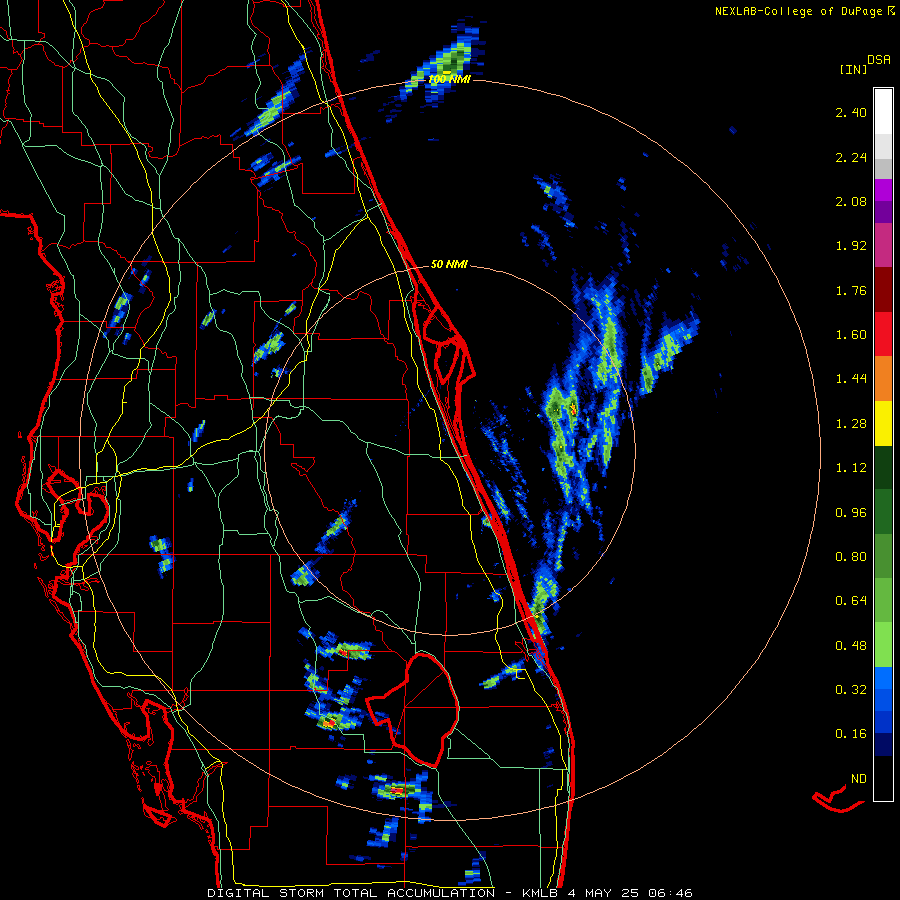Screen dimensions: 900x900
Task: Pick the light blue swatch beside 0.32
Action: tap(883, 678)
